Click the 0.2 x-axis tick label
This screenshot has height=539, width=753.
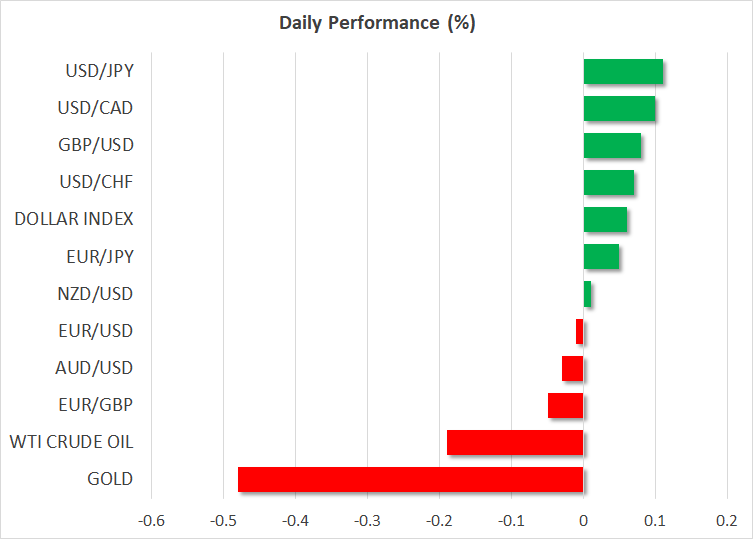point(727,521)
